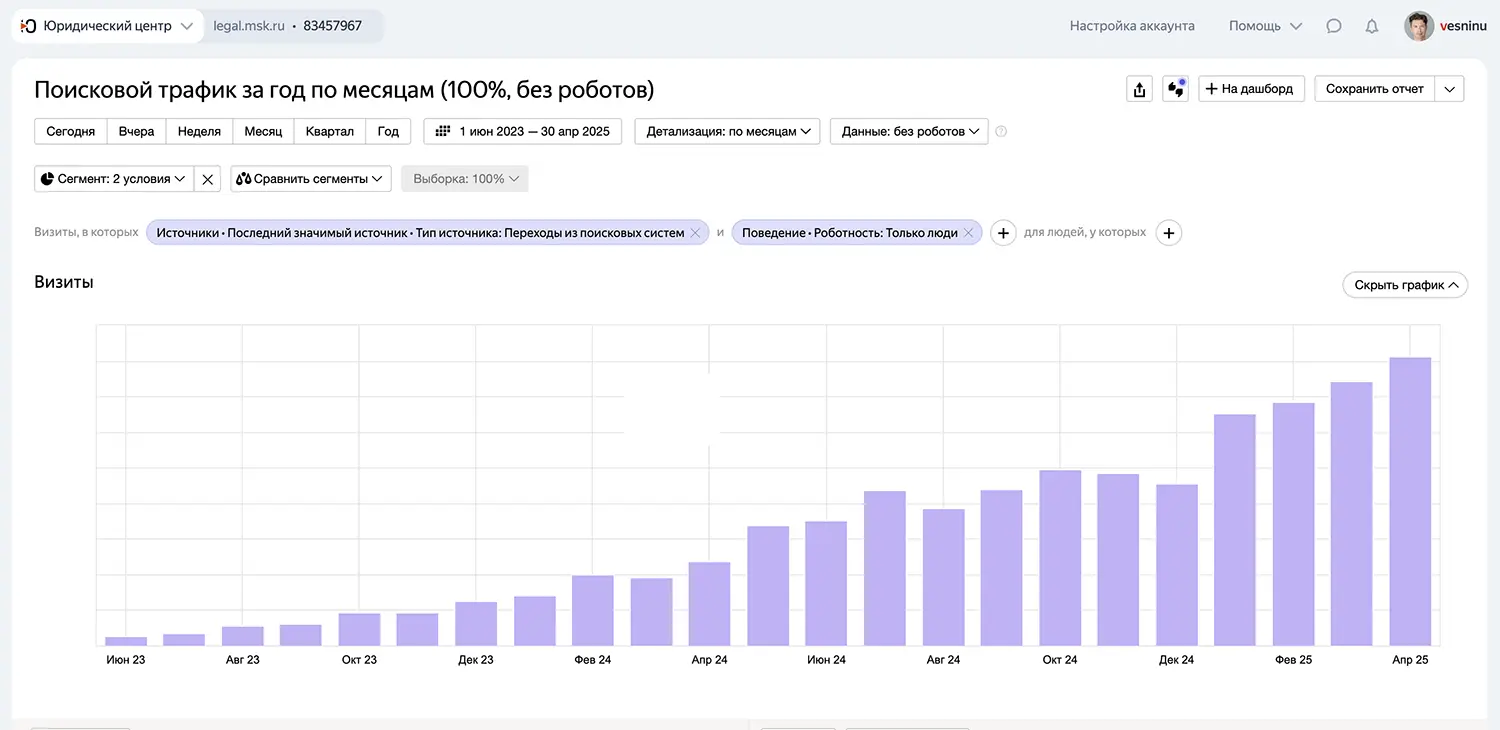Switch period to 'Неделя'
Screen dimensions: 1500x730
click(x=199, y=132)
